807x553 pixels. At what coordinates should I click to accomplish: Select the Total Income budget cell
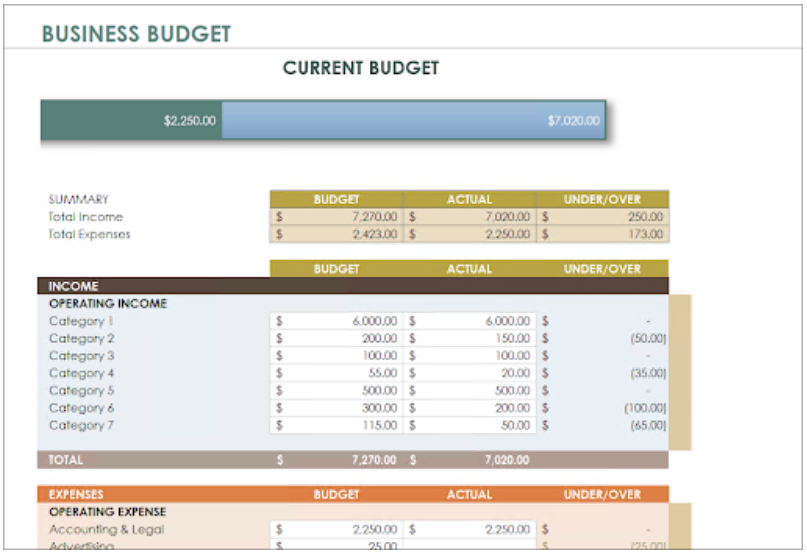coord(336,217)
